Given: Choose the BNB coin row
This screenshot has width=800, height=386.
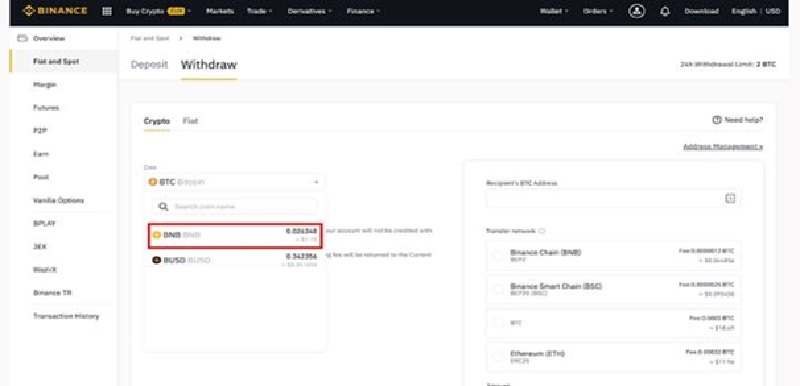Looking at the screenshot, I should [x=235, y=236].
